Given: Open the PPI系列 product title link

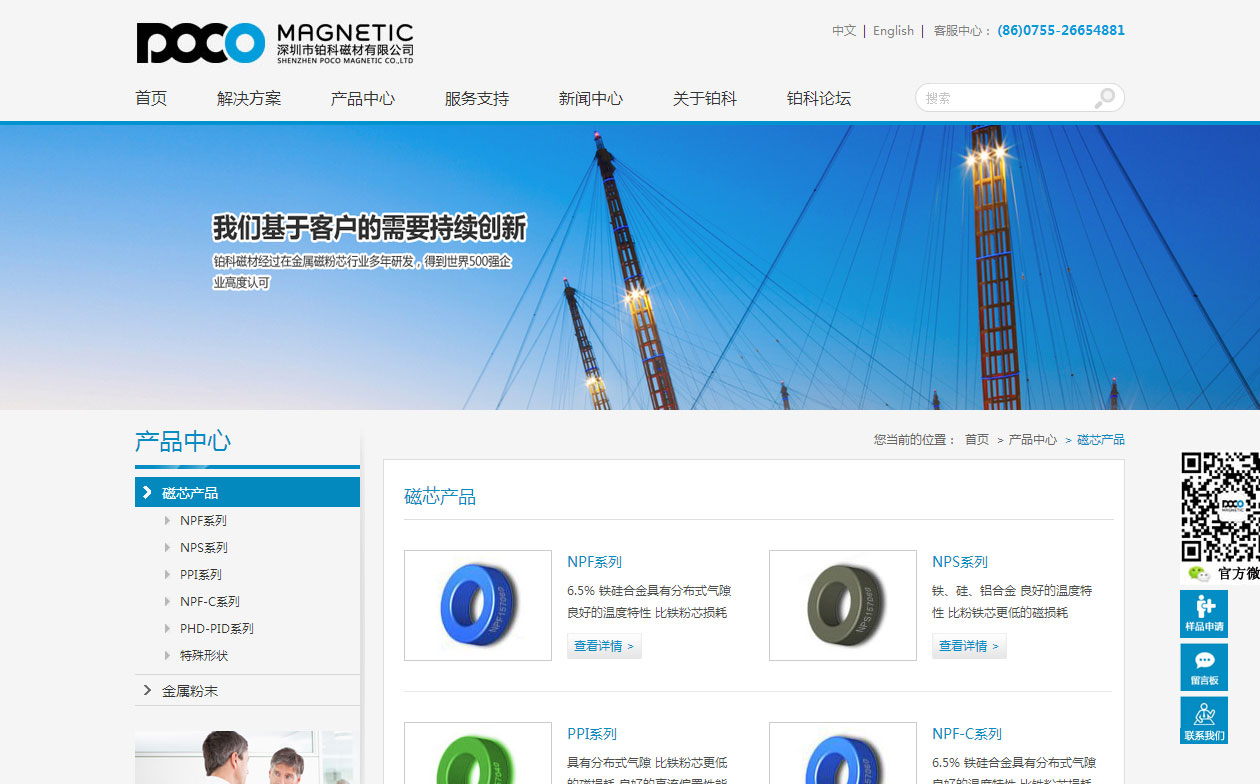Looking at the screenshot, I should pos(592,734).
